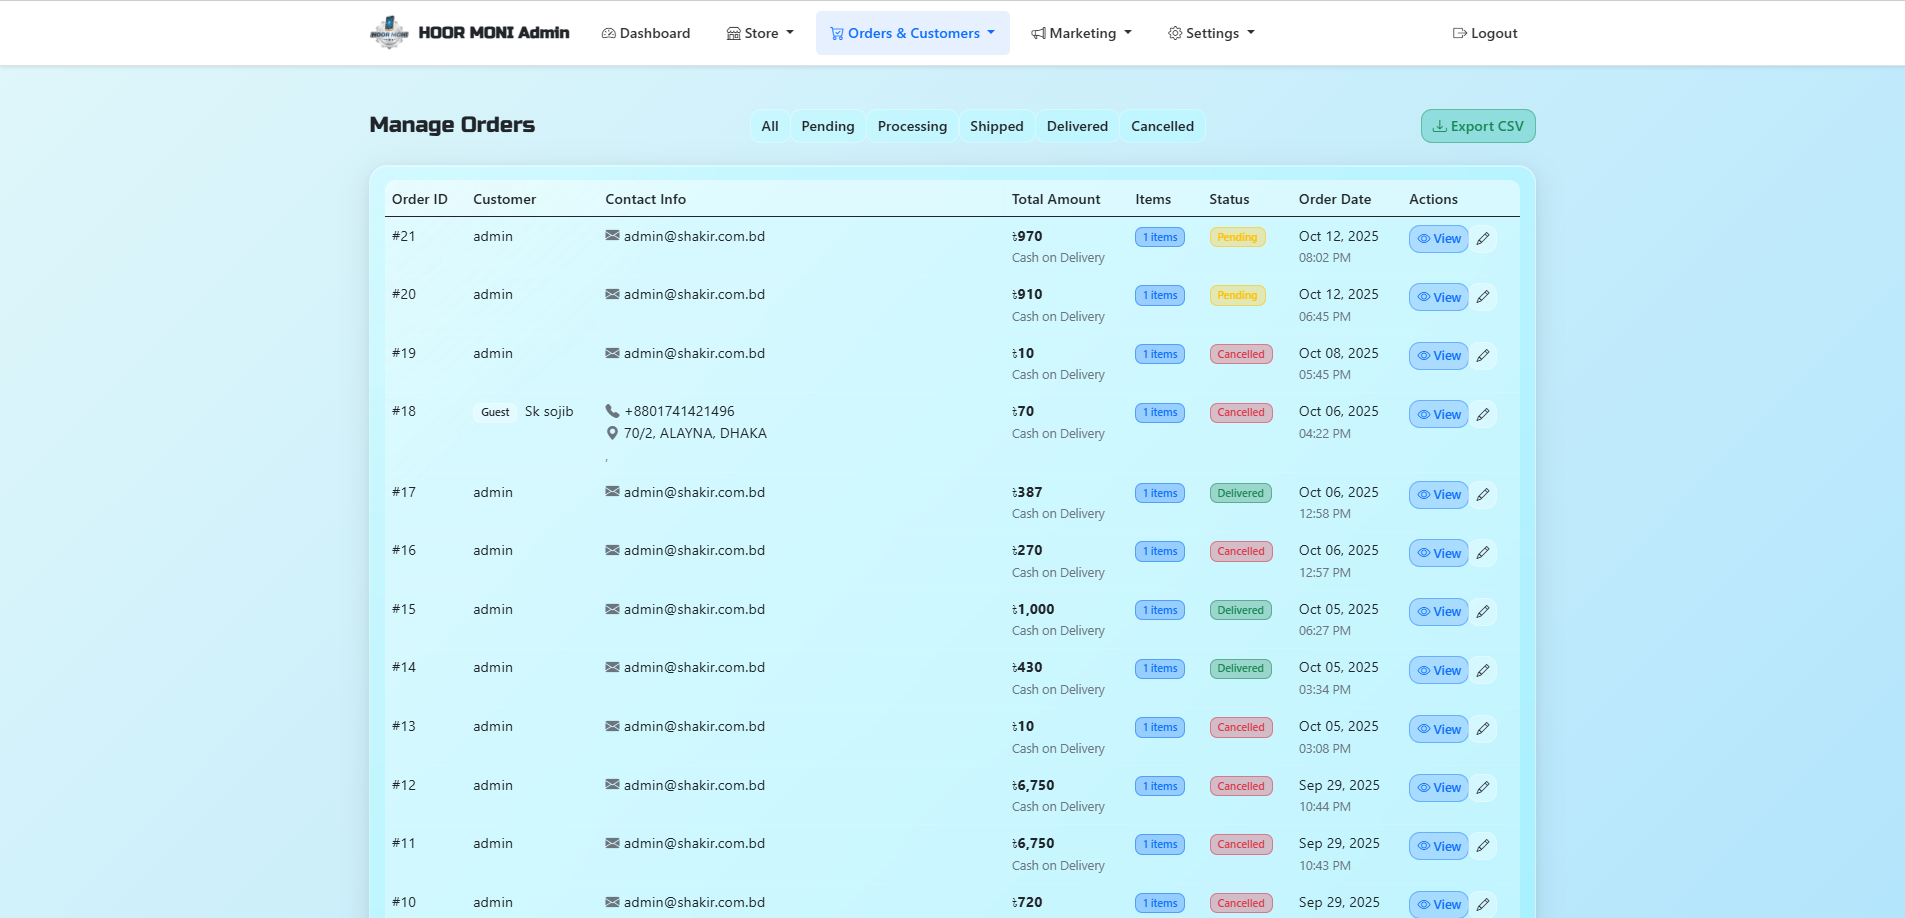Click envelope icon in order #21 row
The width and height of the screenshot is (1905, 918).
click(x=612, y=236)
